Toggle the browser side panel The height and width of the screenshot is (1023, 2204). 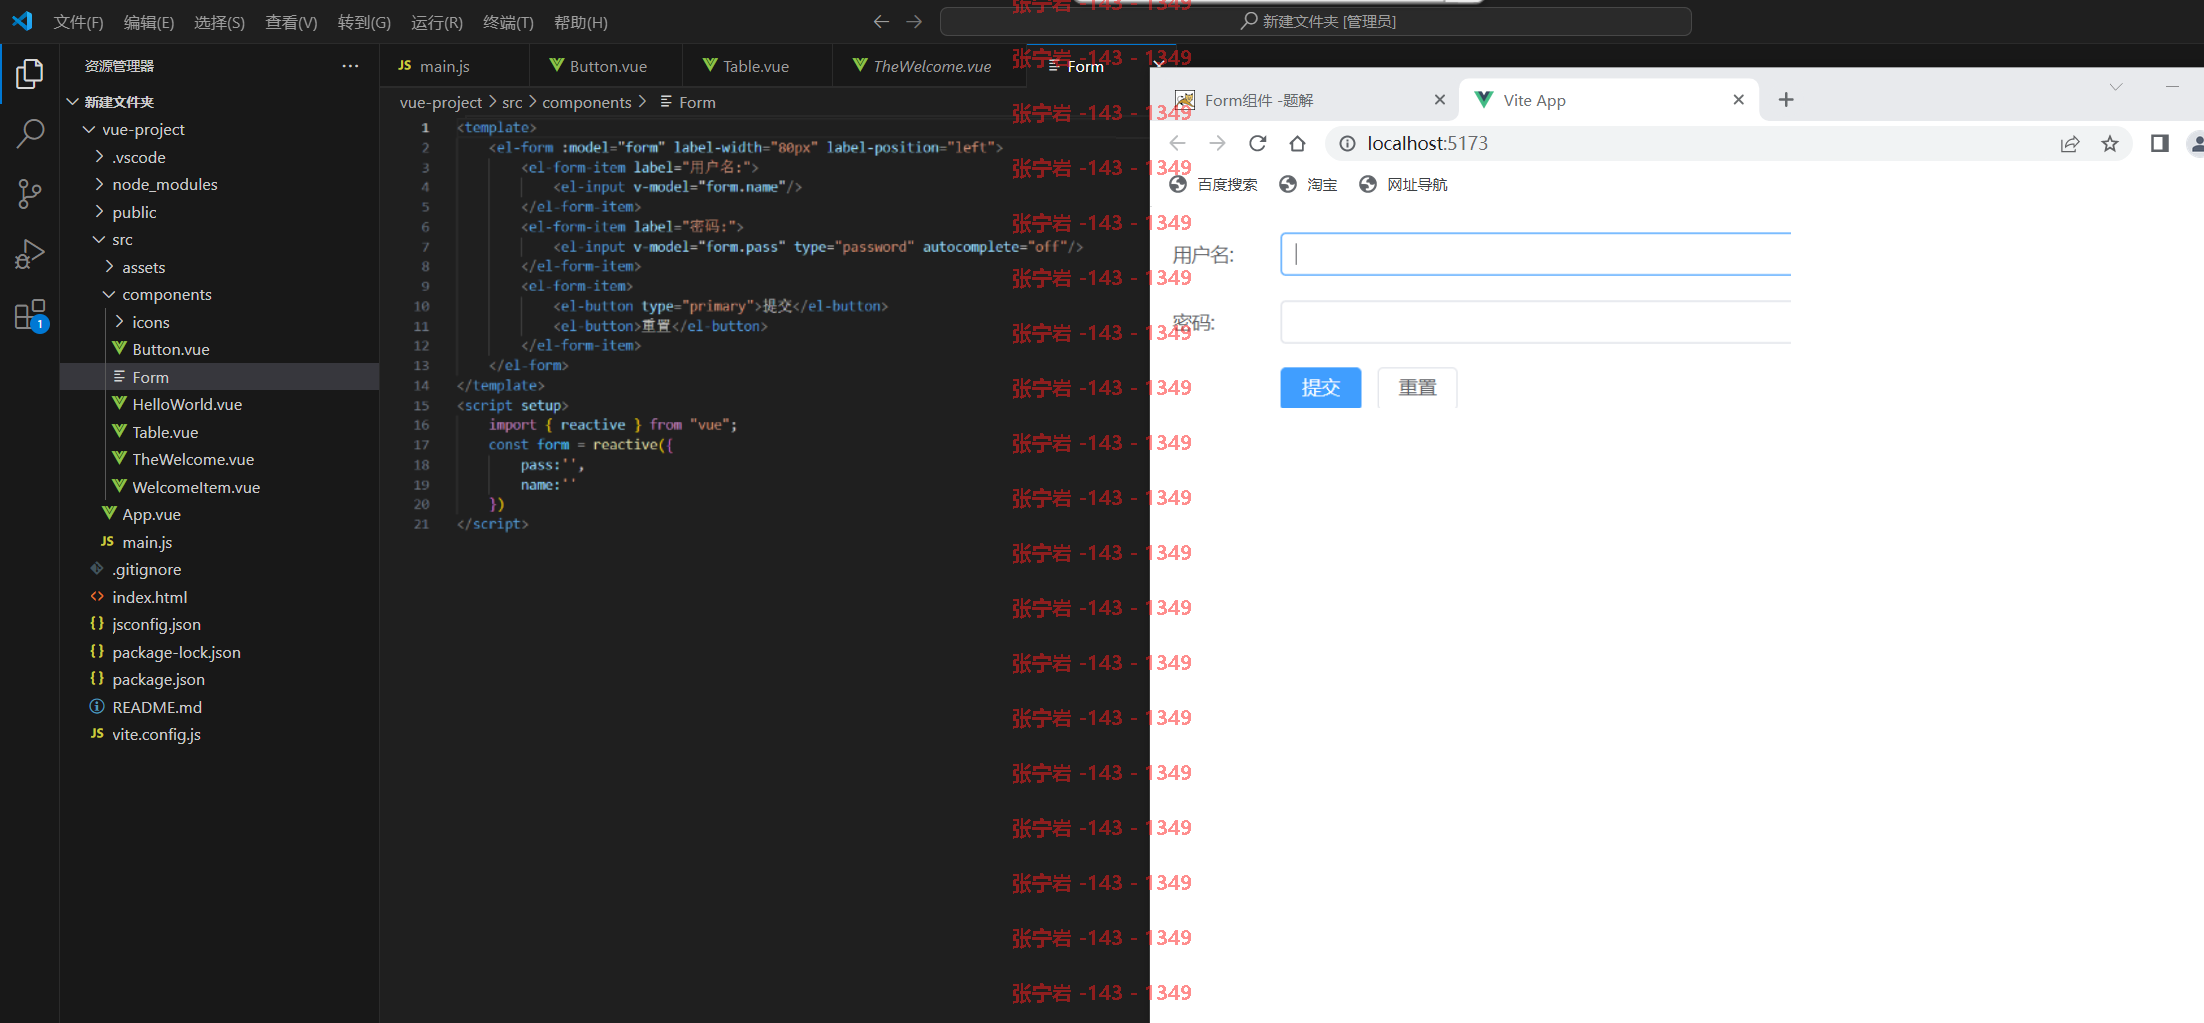pyautogui.click(x=2160, y=144)
